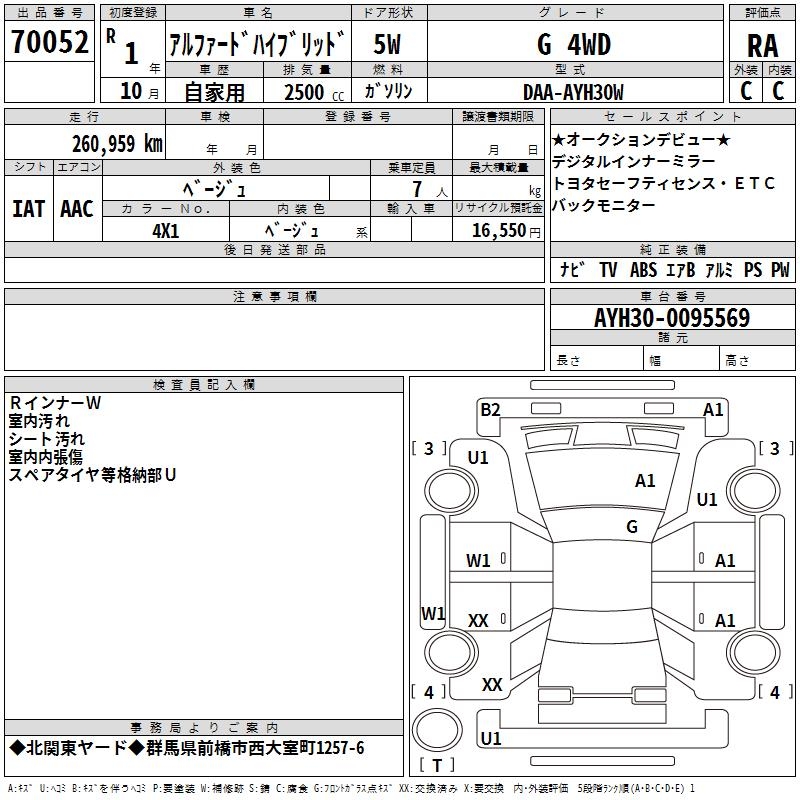This screenshot has width=800, height=800.
Task: Click the 後日発送部品 header
Action: pos(275,249)
